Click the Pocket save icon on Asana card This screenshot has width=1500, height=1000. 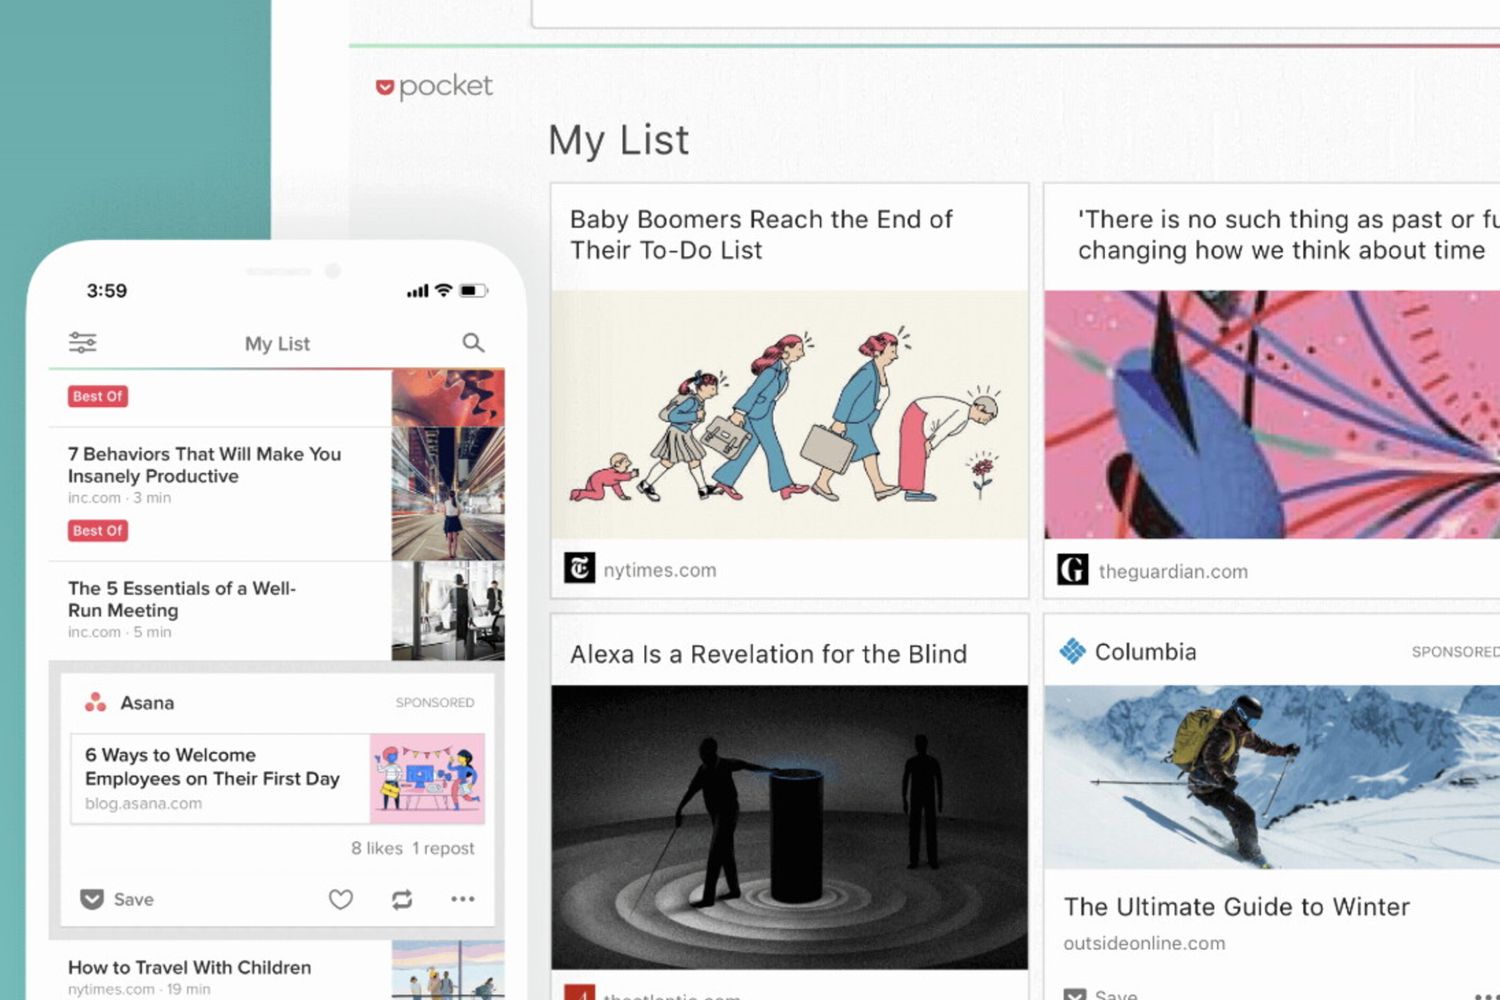[x=92, y=899]
